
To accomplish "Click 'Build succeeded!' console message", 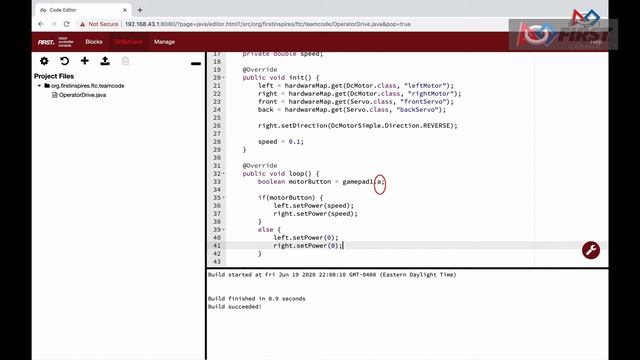I will (235, 307).
